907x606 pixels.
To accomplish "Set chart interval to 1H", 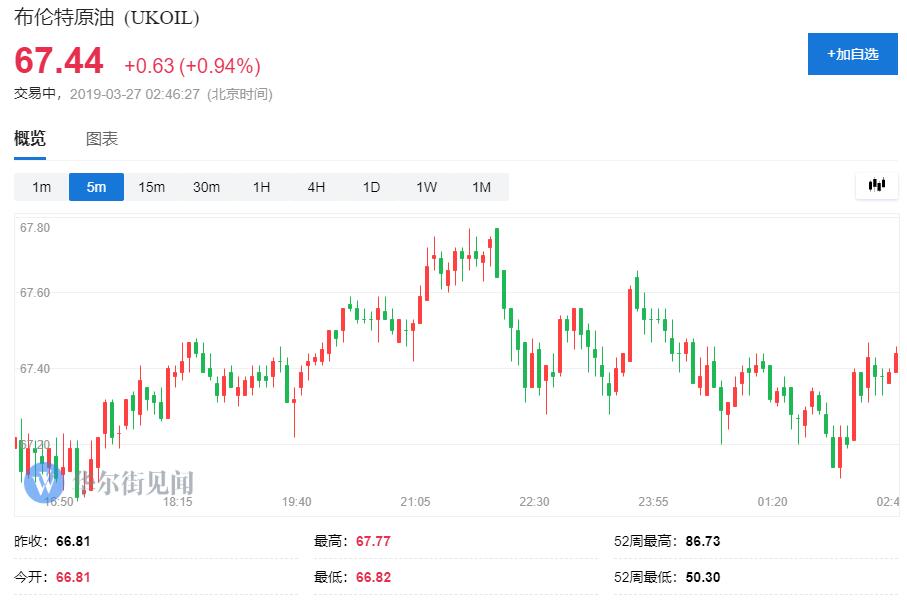I will (261, 187).
